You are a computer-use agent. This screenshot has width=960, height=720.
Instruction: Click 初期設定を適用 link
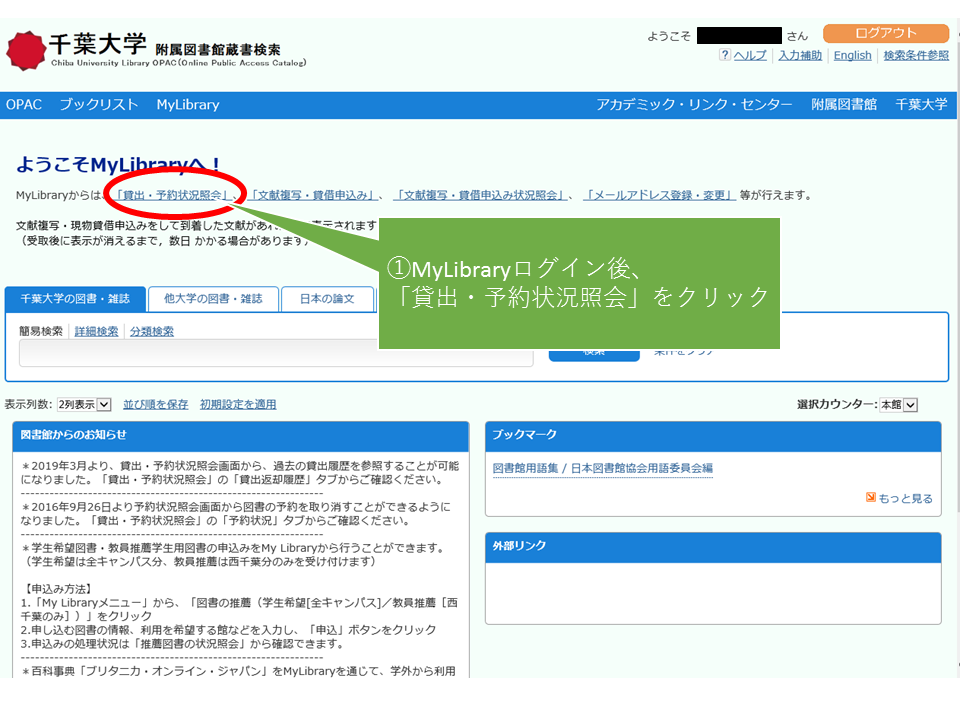tap(238, 405)
